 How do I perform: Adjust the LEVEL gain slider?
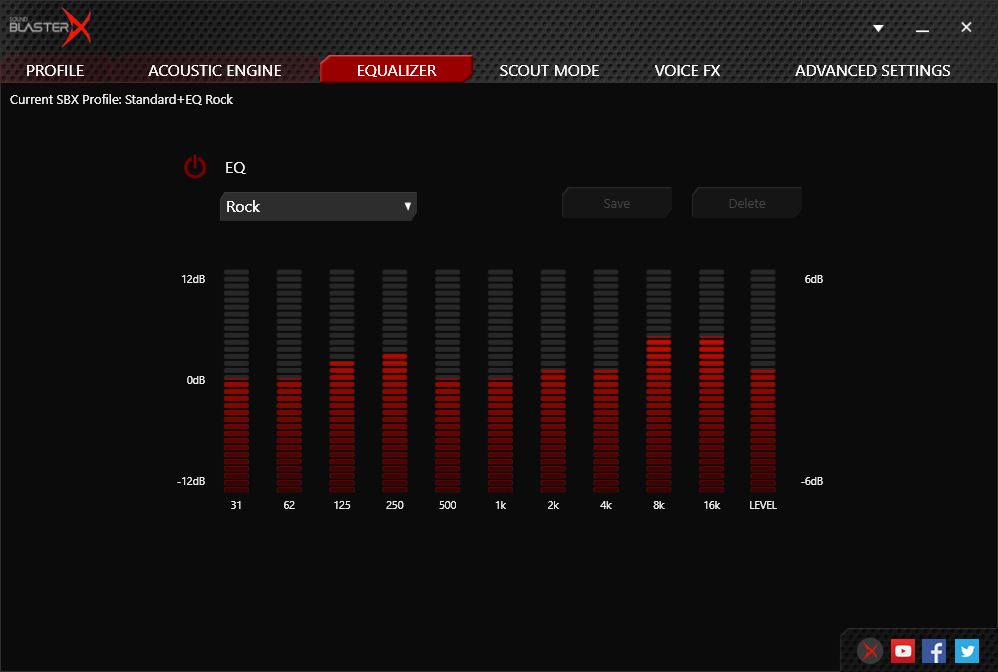click(763, 380)
